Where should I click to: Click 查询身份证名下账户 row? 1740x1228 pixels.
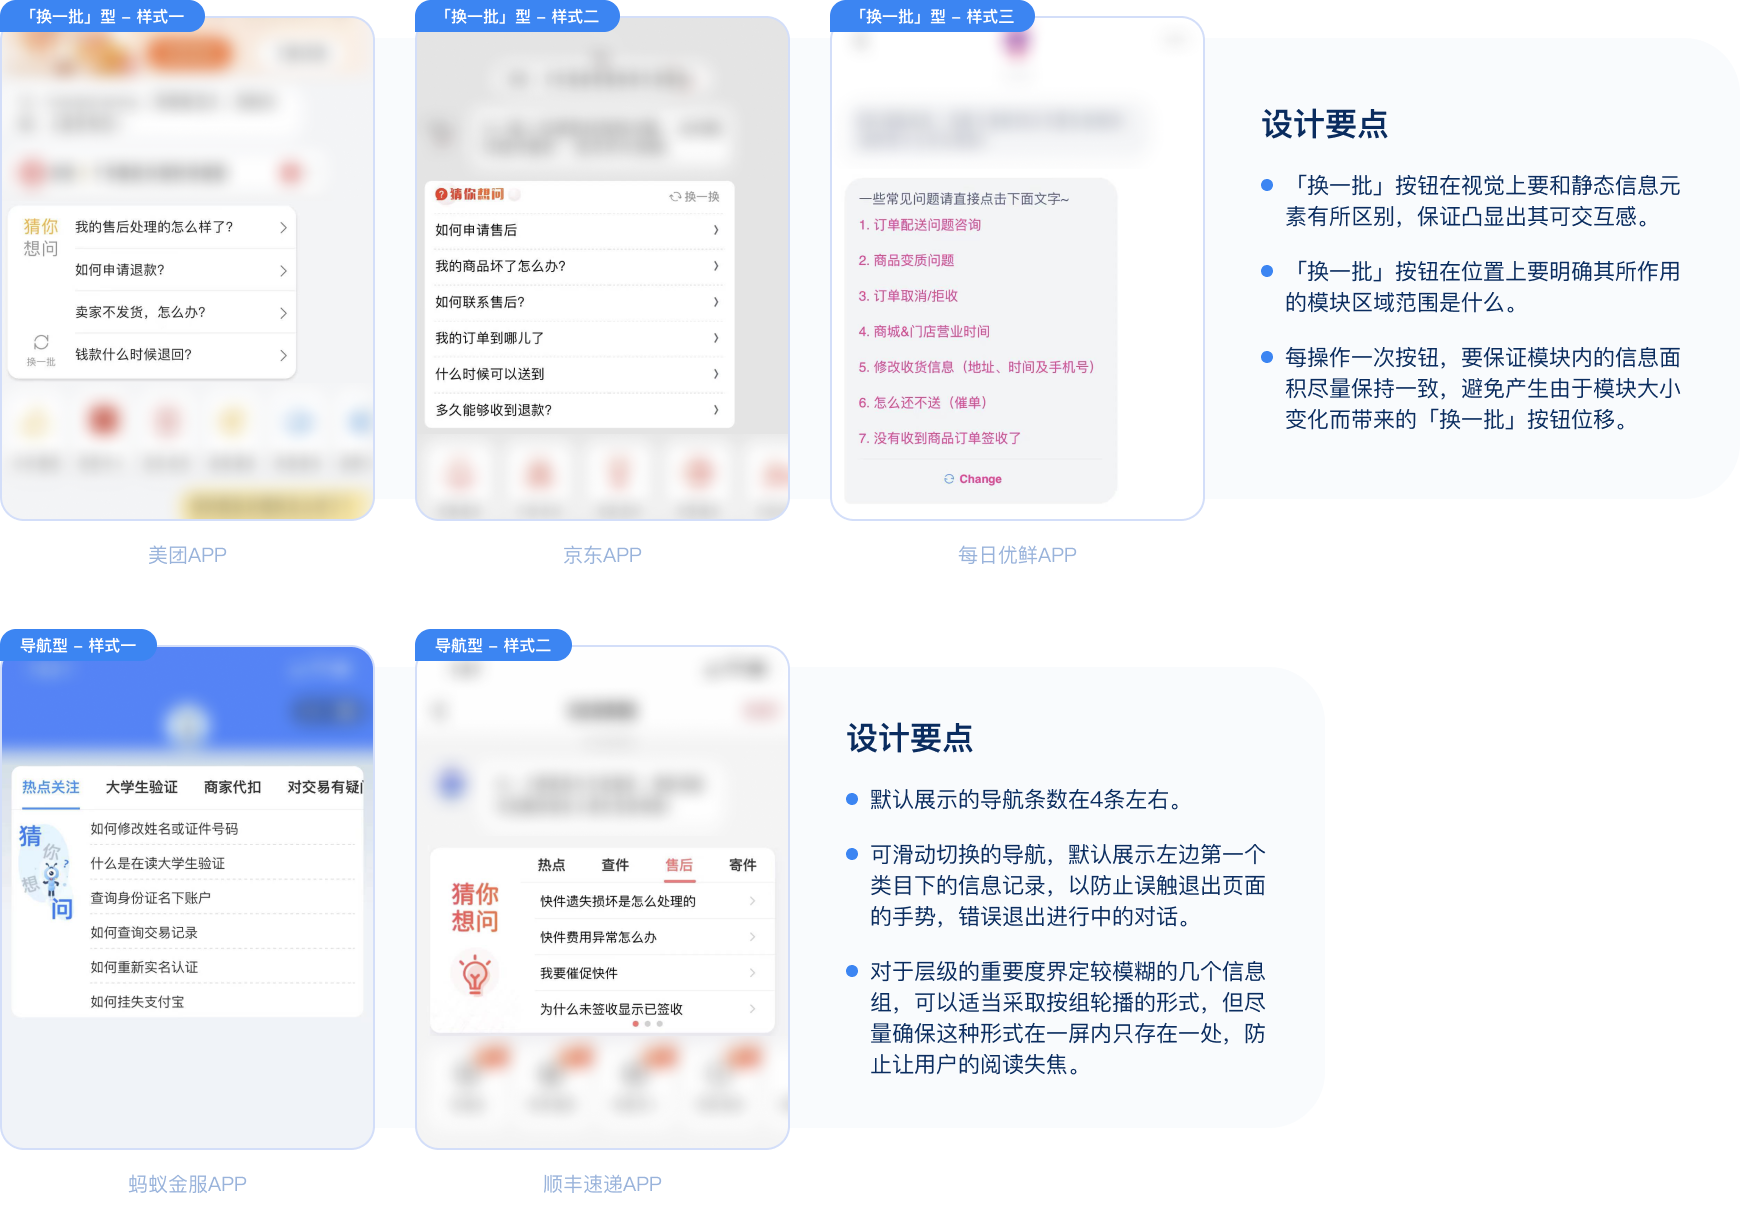pos(222,898)
